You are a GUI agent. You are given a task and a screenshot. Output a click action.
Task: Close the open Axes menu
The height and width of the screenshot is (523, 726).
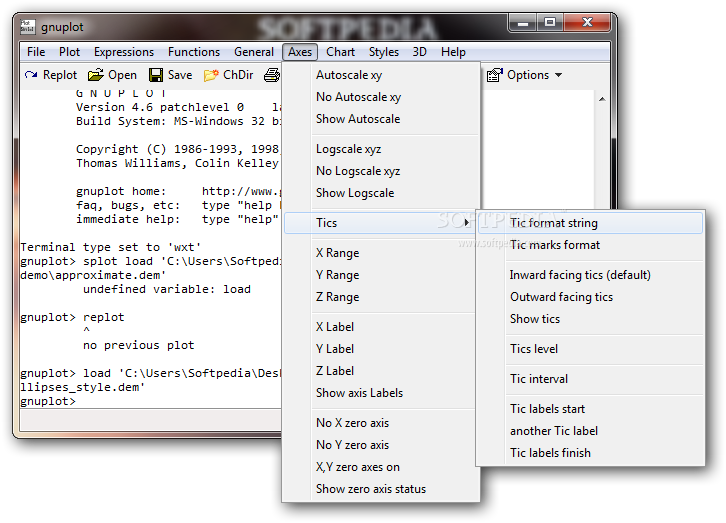pos(300,52)
